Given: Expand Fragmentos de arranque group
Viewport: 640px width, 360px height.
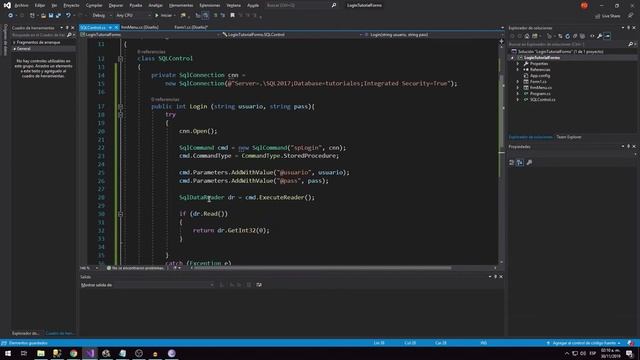Looking at the screenshot, I should click(14, 42).
